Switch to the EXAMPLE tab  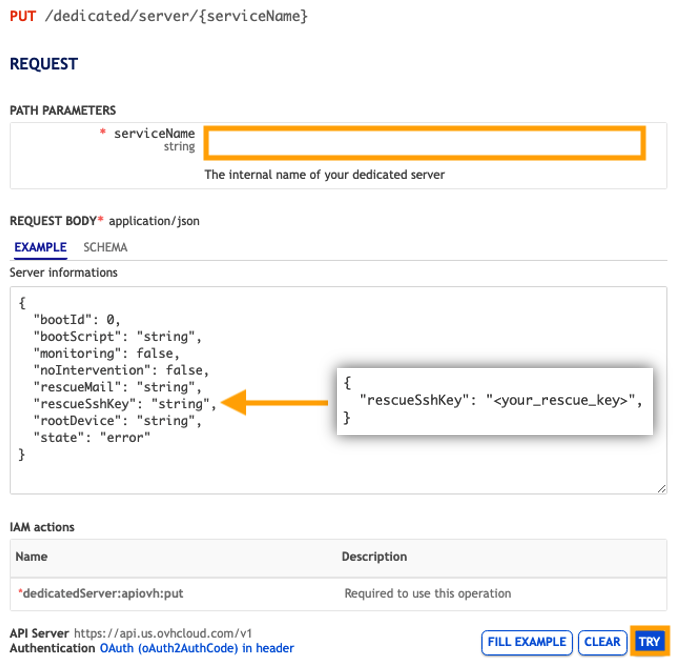[41, 248]
